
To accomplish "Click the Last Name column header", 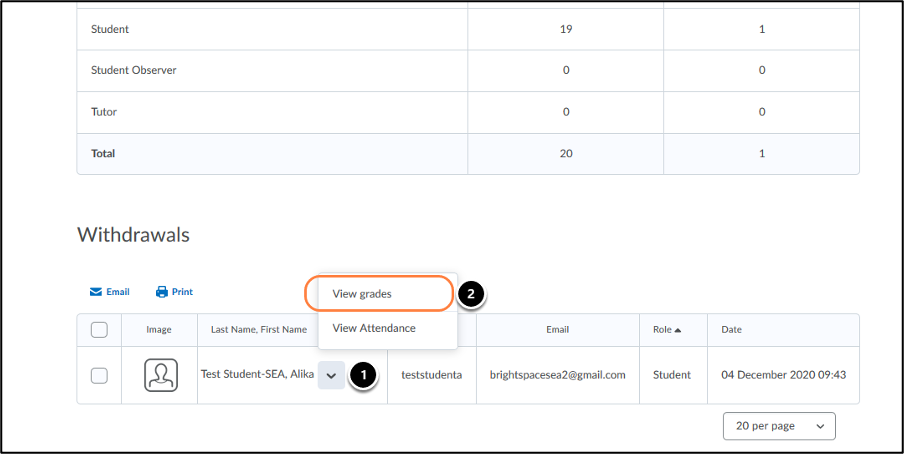I will pyautogui.click(x=230, y=329).
